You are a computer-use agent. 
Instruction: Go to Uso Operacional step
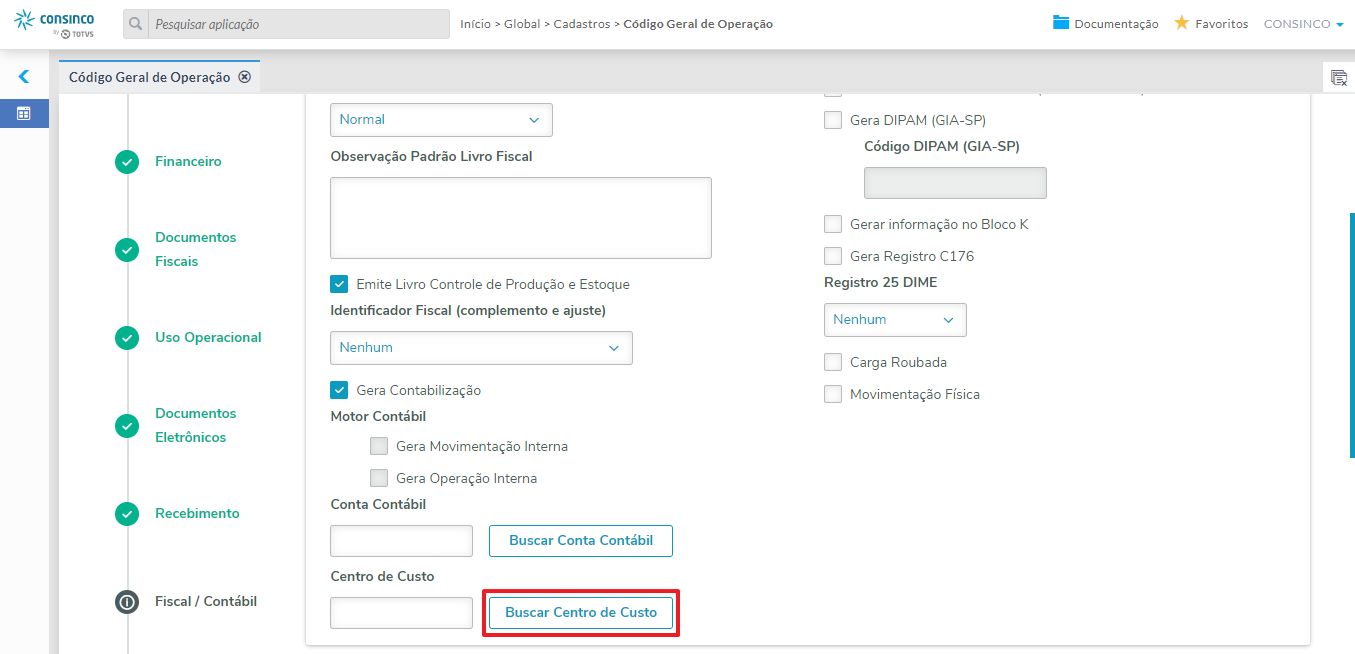pos(208,337)
